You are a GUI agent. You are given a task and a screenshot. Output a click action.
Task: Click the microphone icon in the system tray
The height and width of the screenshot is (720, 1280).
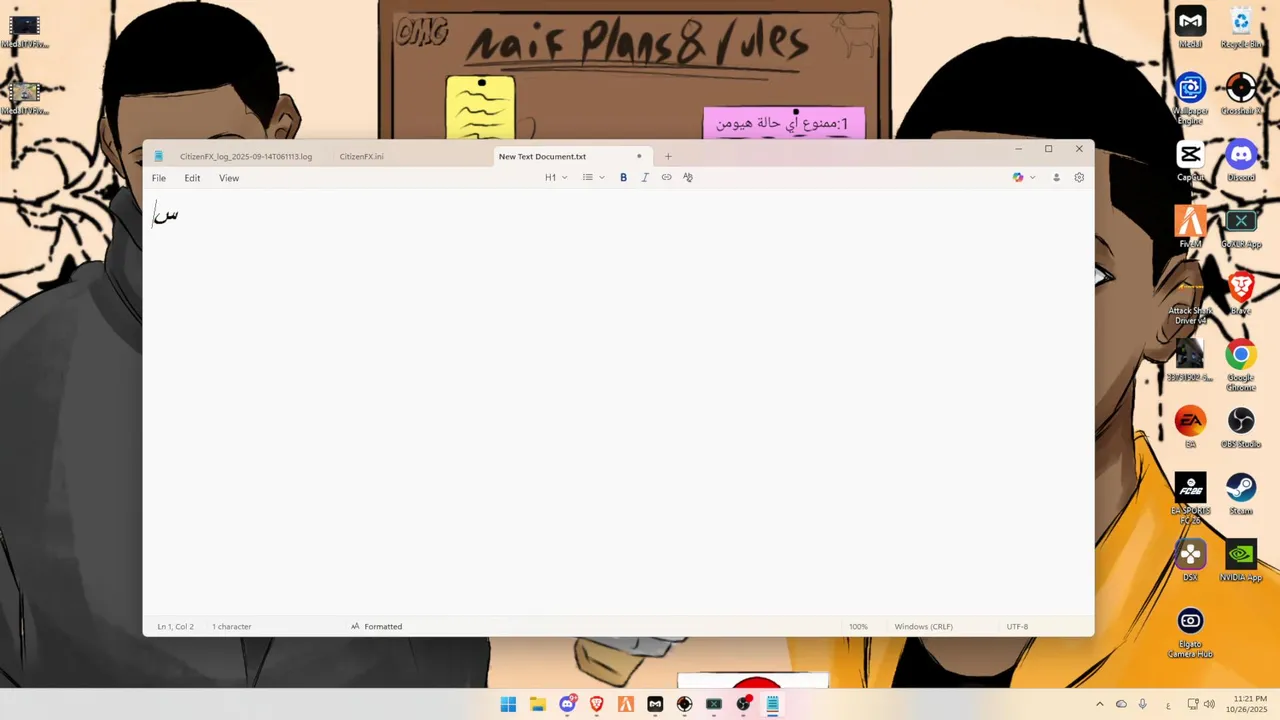(x=1143, y=704)
